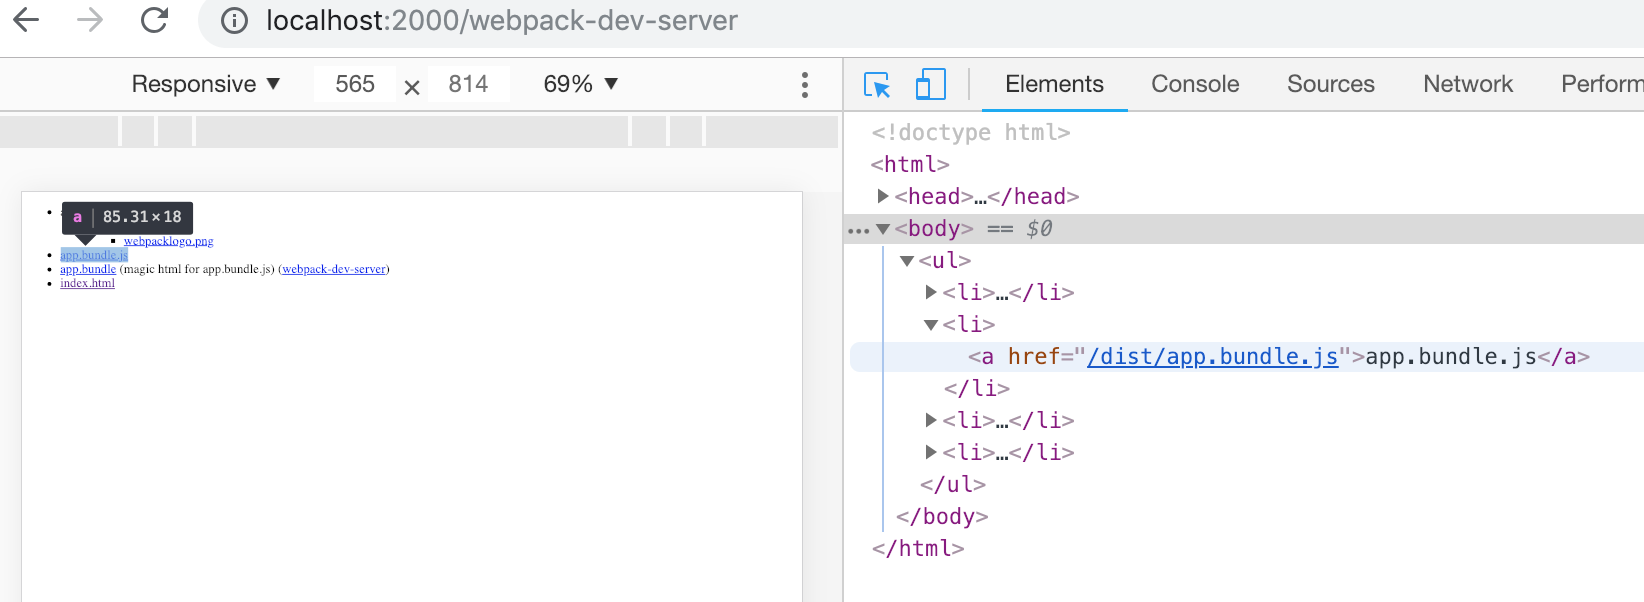
Task: Expand the head element node
Action: (883, 196)
